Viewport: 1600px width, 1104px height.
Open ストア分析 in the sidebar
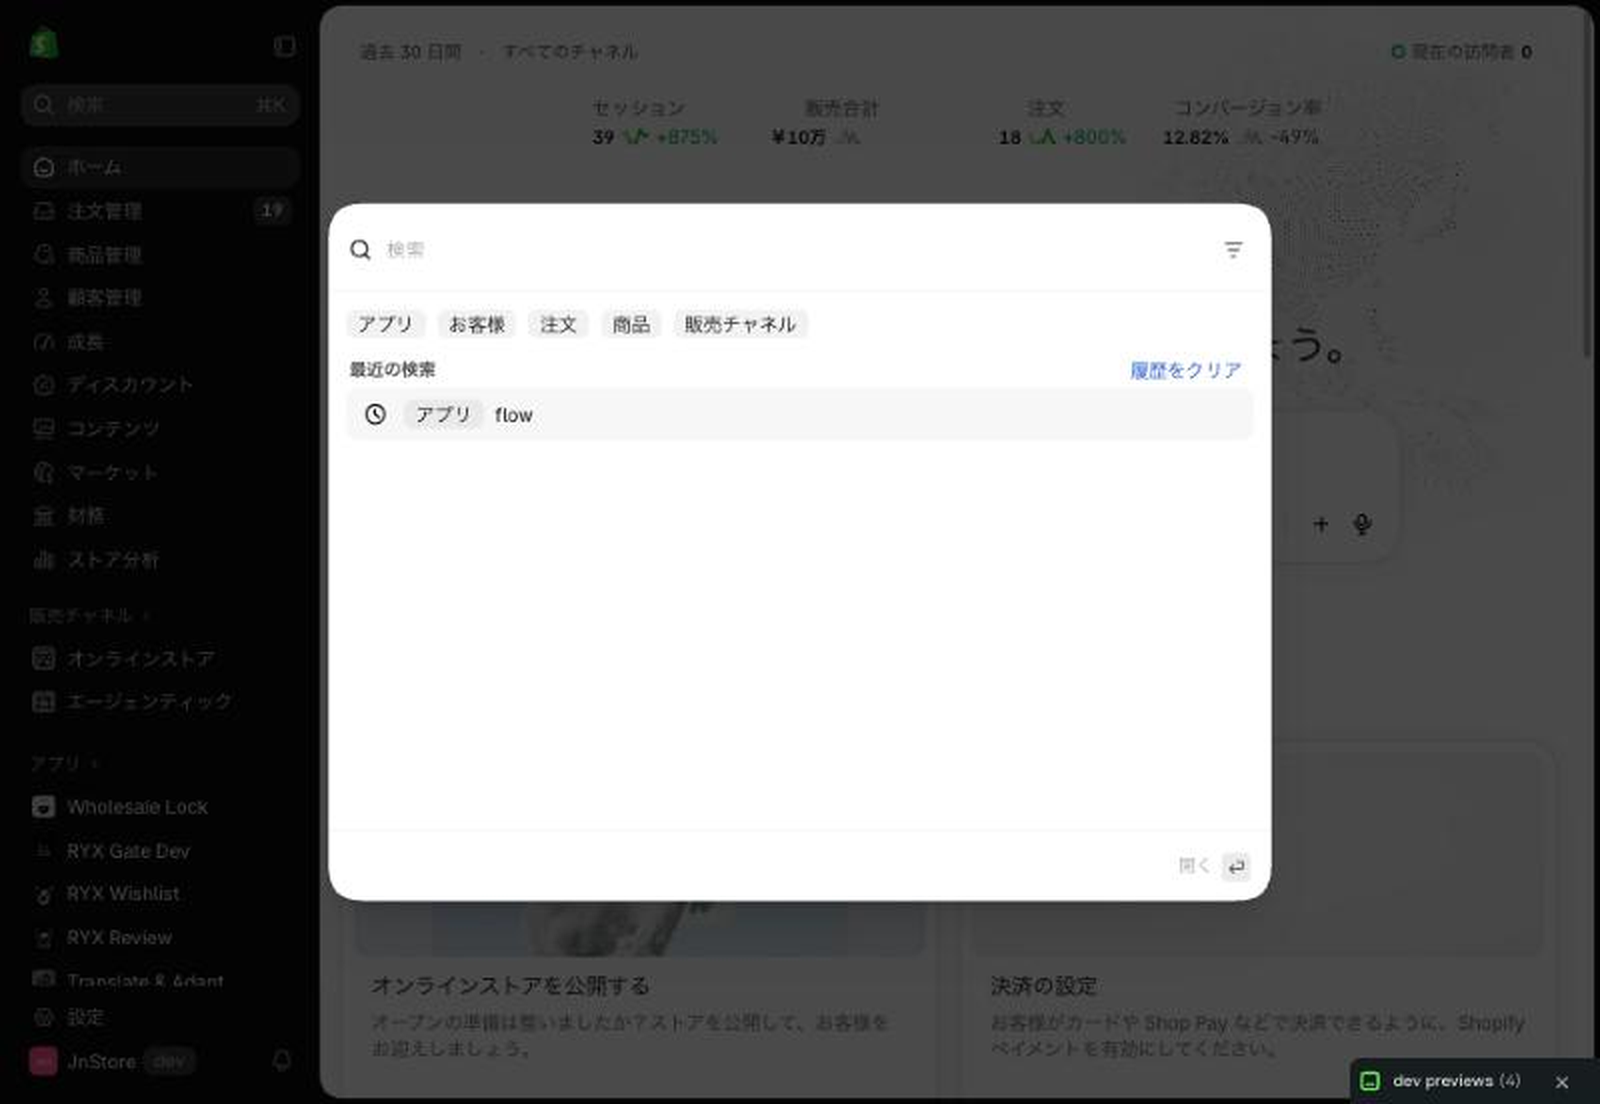click(160, 560)
